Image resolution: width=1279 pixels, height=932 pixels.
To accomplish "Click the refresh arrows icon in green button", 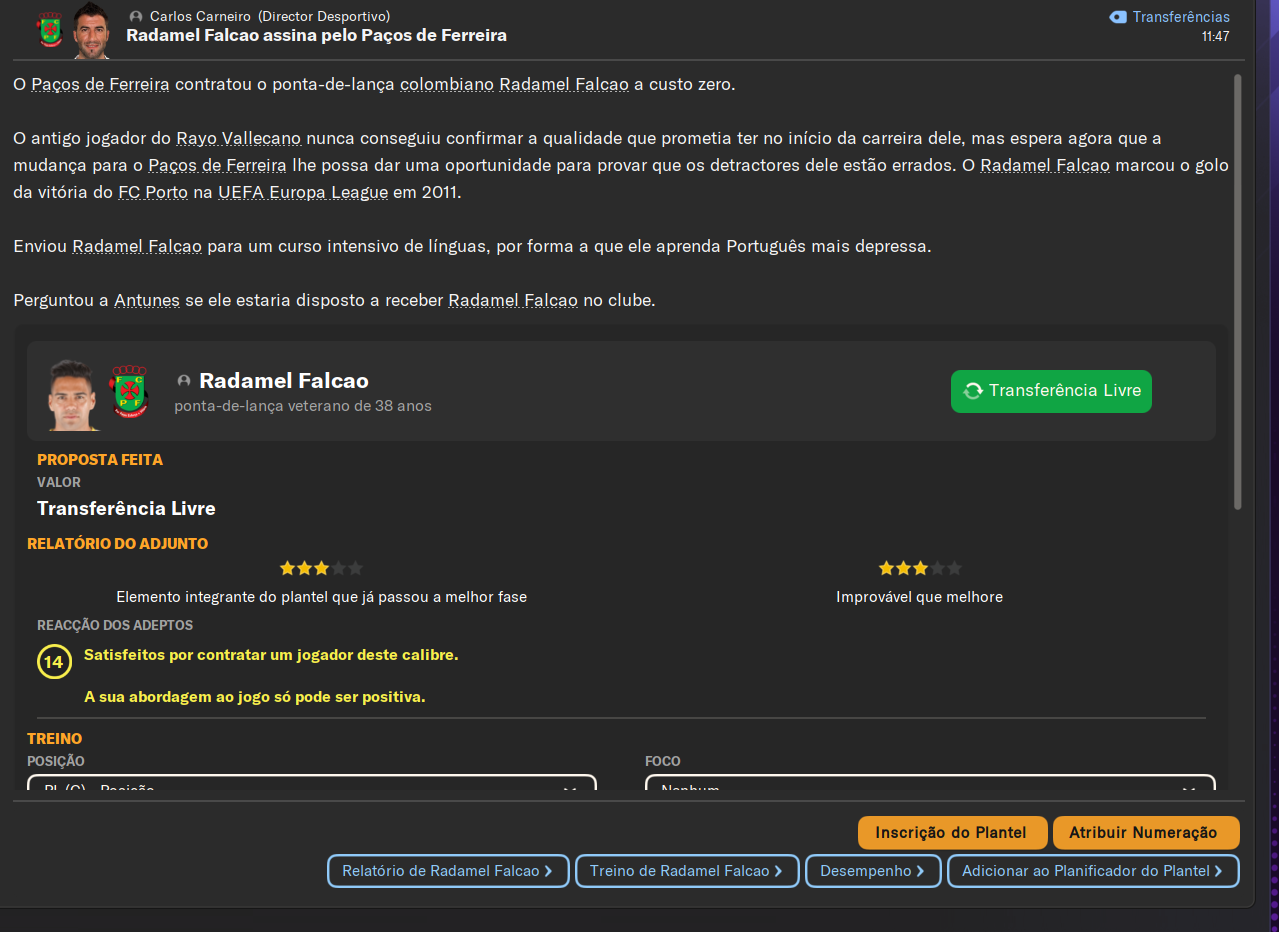I will (973, 391).
